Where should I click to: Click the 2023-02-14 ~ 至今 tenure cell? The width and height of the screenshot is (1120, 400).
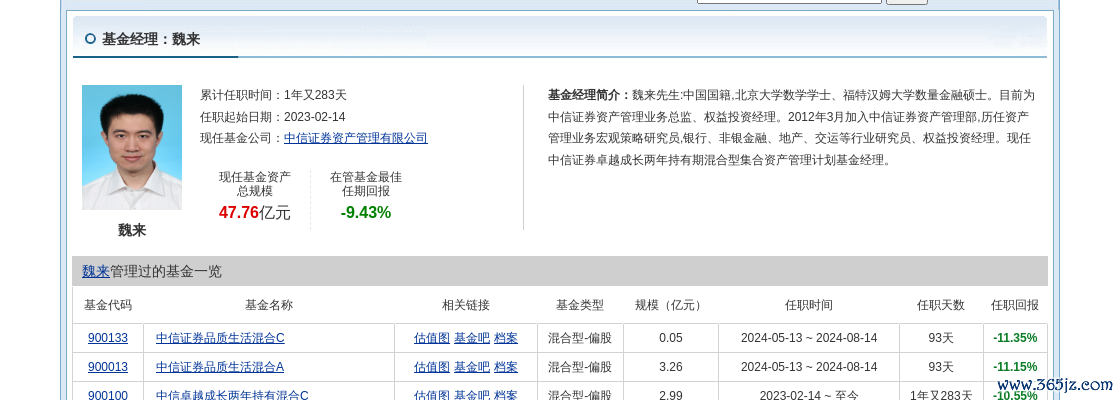coord(809,394)
